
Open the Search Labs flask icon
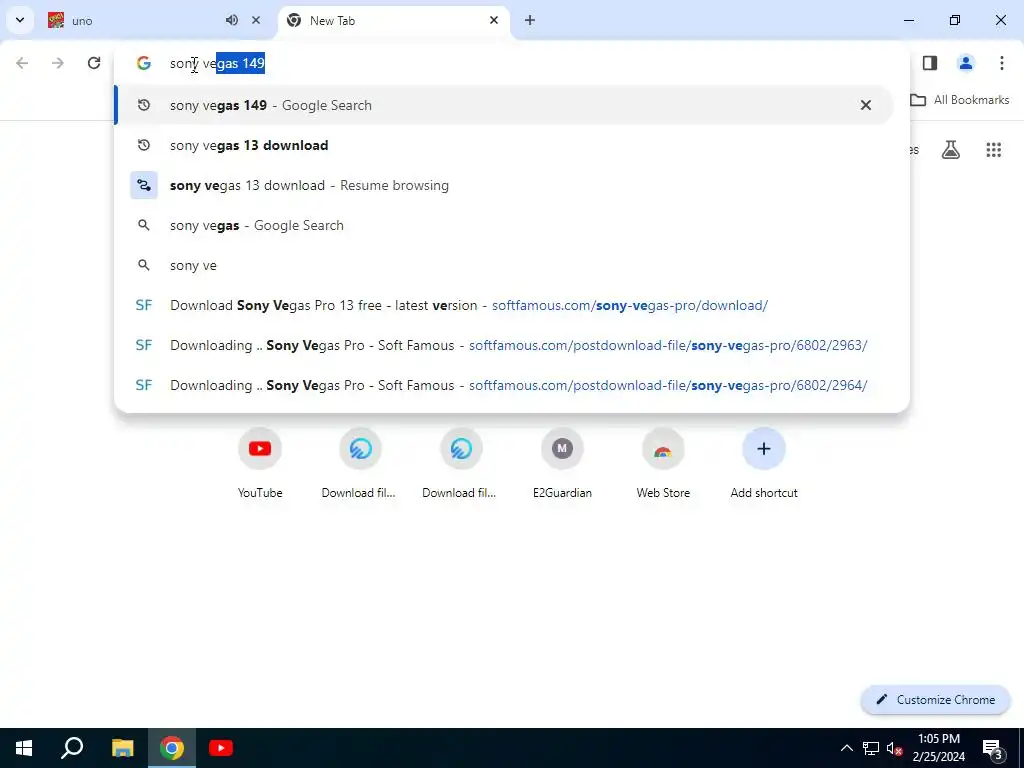tap(950, 150)
